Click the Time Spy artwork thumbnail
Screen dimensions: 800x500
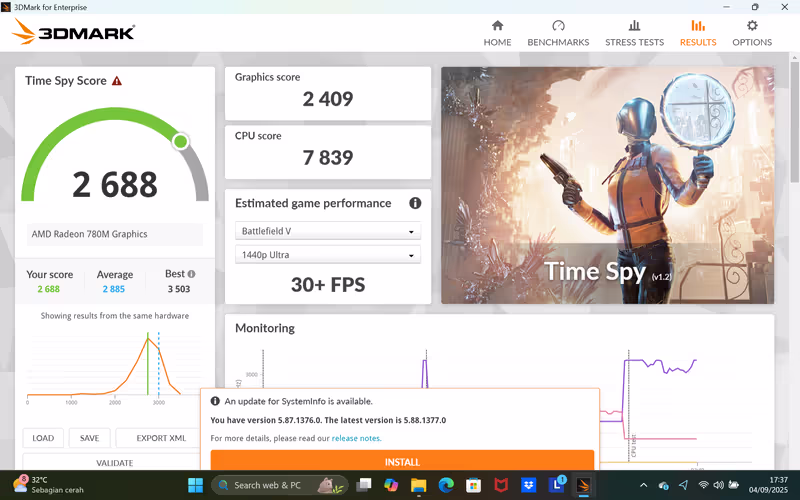click(x=607, y=185)
